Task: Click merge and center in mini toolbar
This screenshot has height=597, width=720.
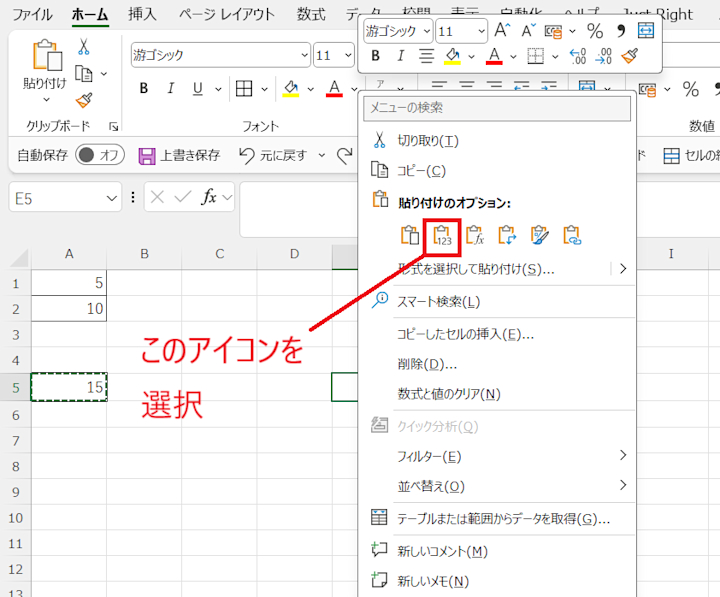Action: point(646,31)
